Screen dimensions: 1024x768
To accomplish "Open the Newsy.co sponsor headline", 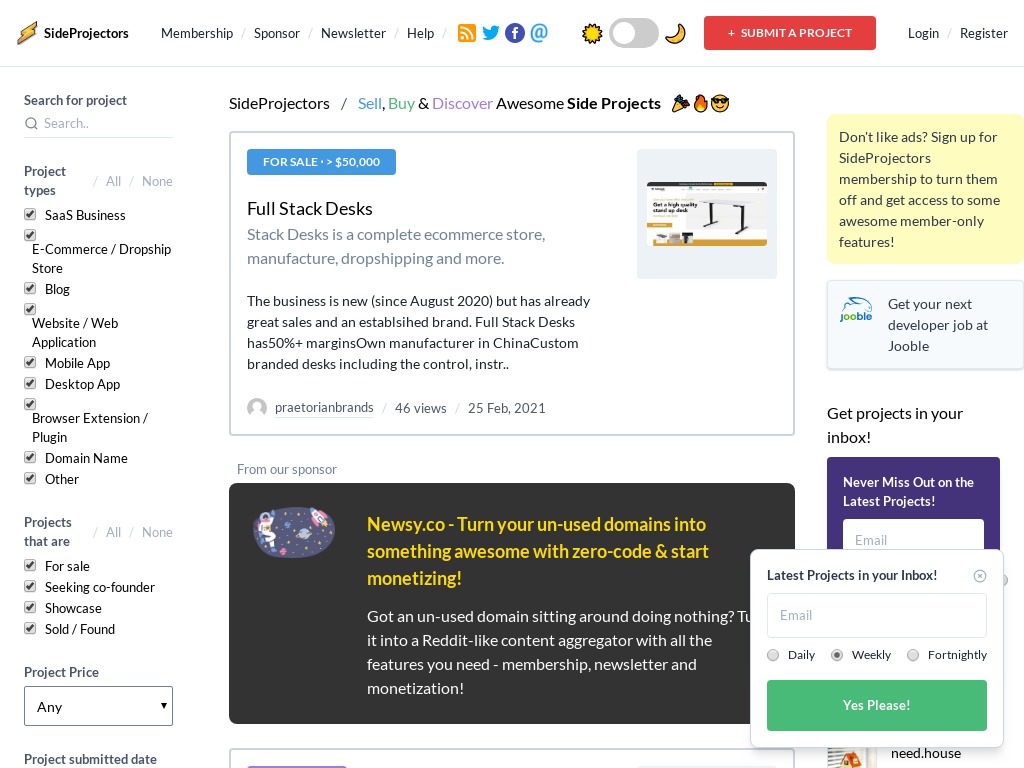I will pos(537,551).
